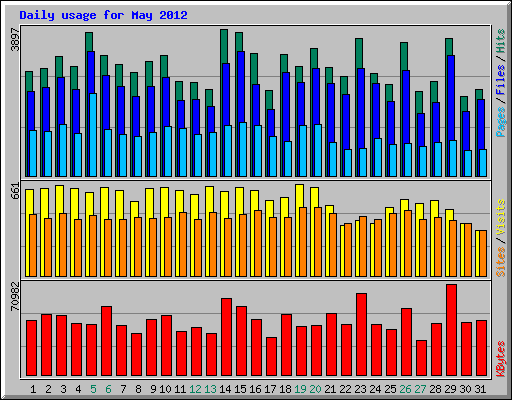This screenshot has height=400, width=512.
Task: Select the top of green Hits bar, day 26
Action: pyautogui.click(x=404, y=56)
